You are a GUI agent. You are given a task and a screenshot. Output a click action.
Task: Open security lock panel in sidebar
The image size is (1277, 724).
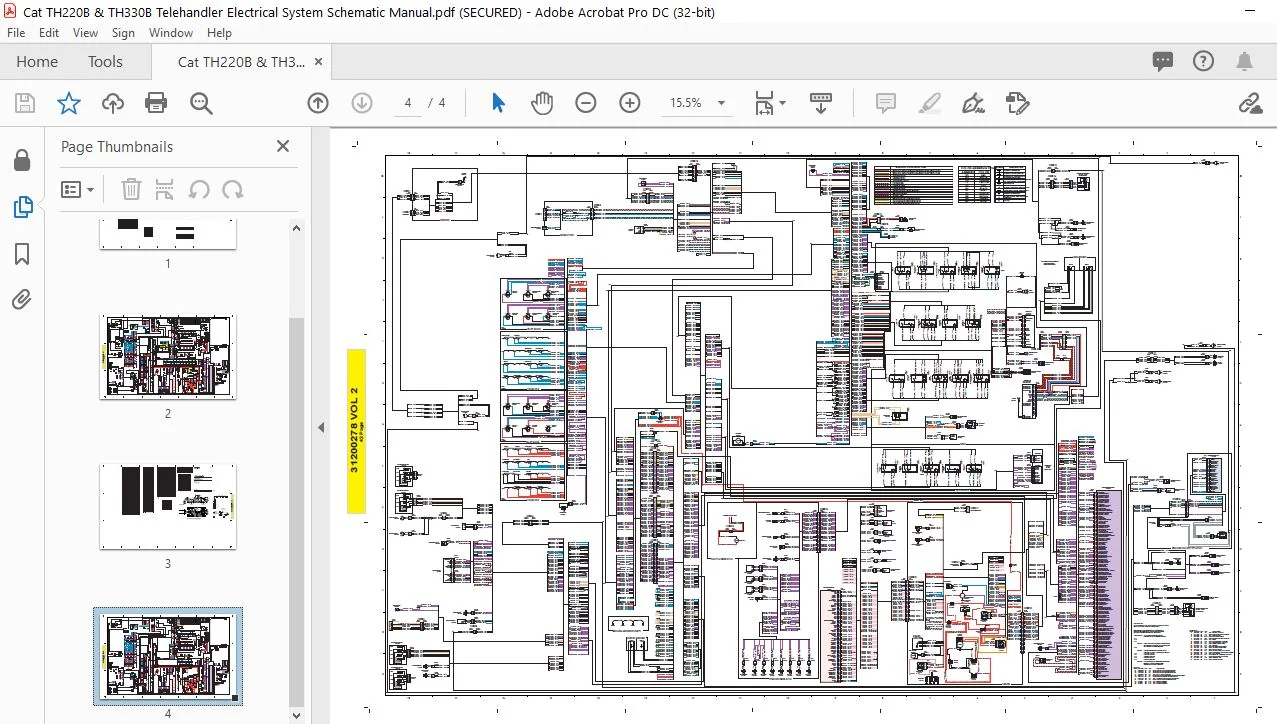pos(22,160)
